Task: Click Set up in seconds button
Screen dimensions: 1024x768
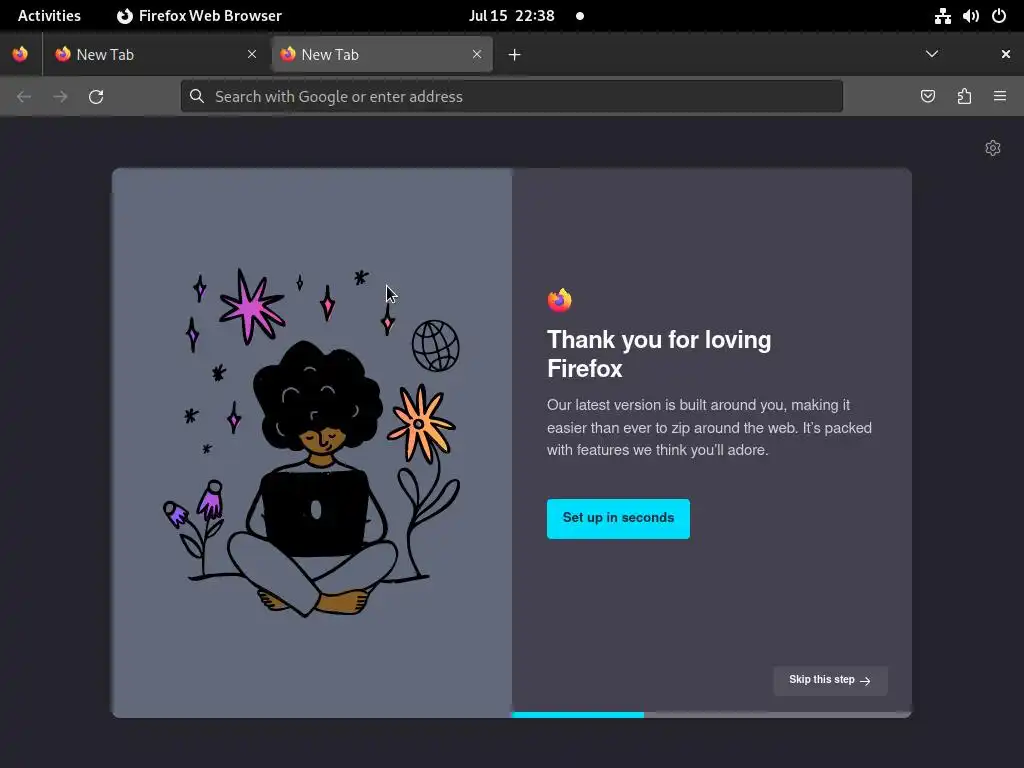Action: 618,519
